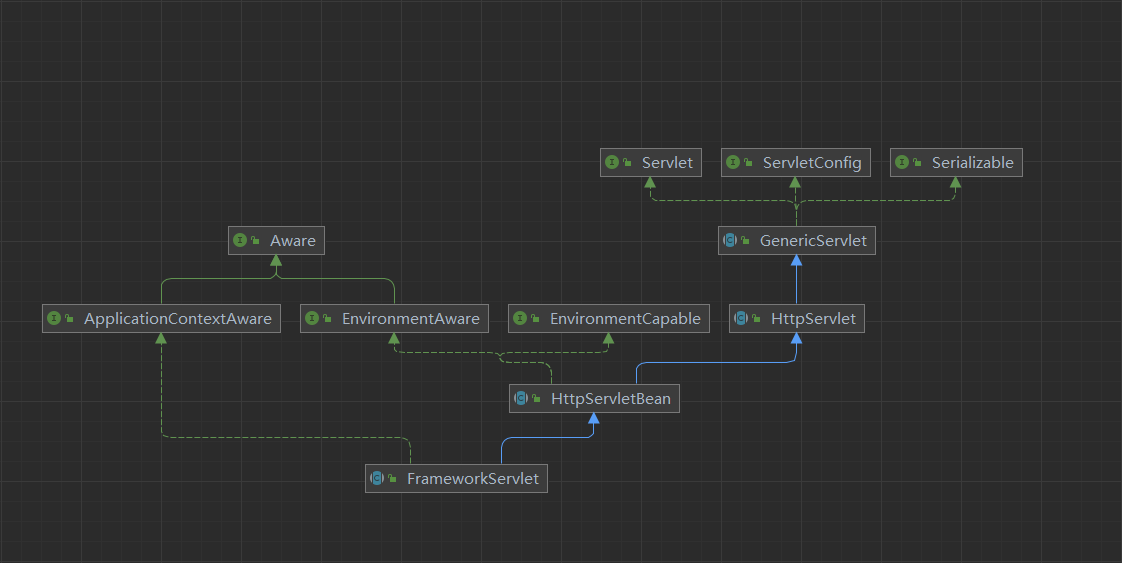1122x563 pixels.
Task: Click the abstract class icon on GenericServlet
Action: (730, 241)
